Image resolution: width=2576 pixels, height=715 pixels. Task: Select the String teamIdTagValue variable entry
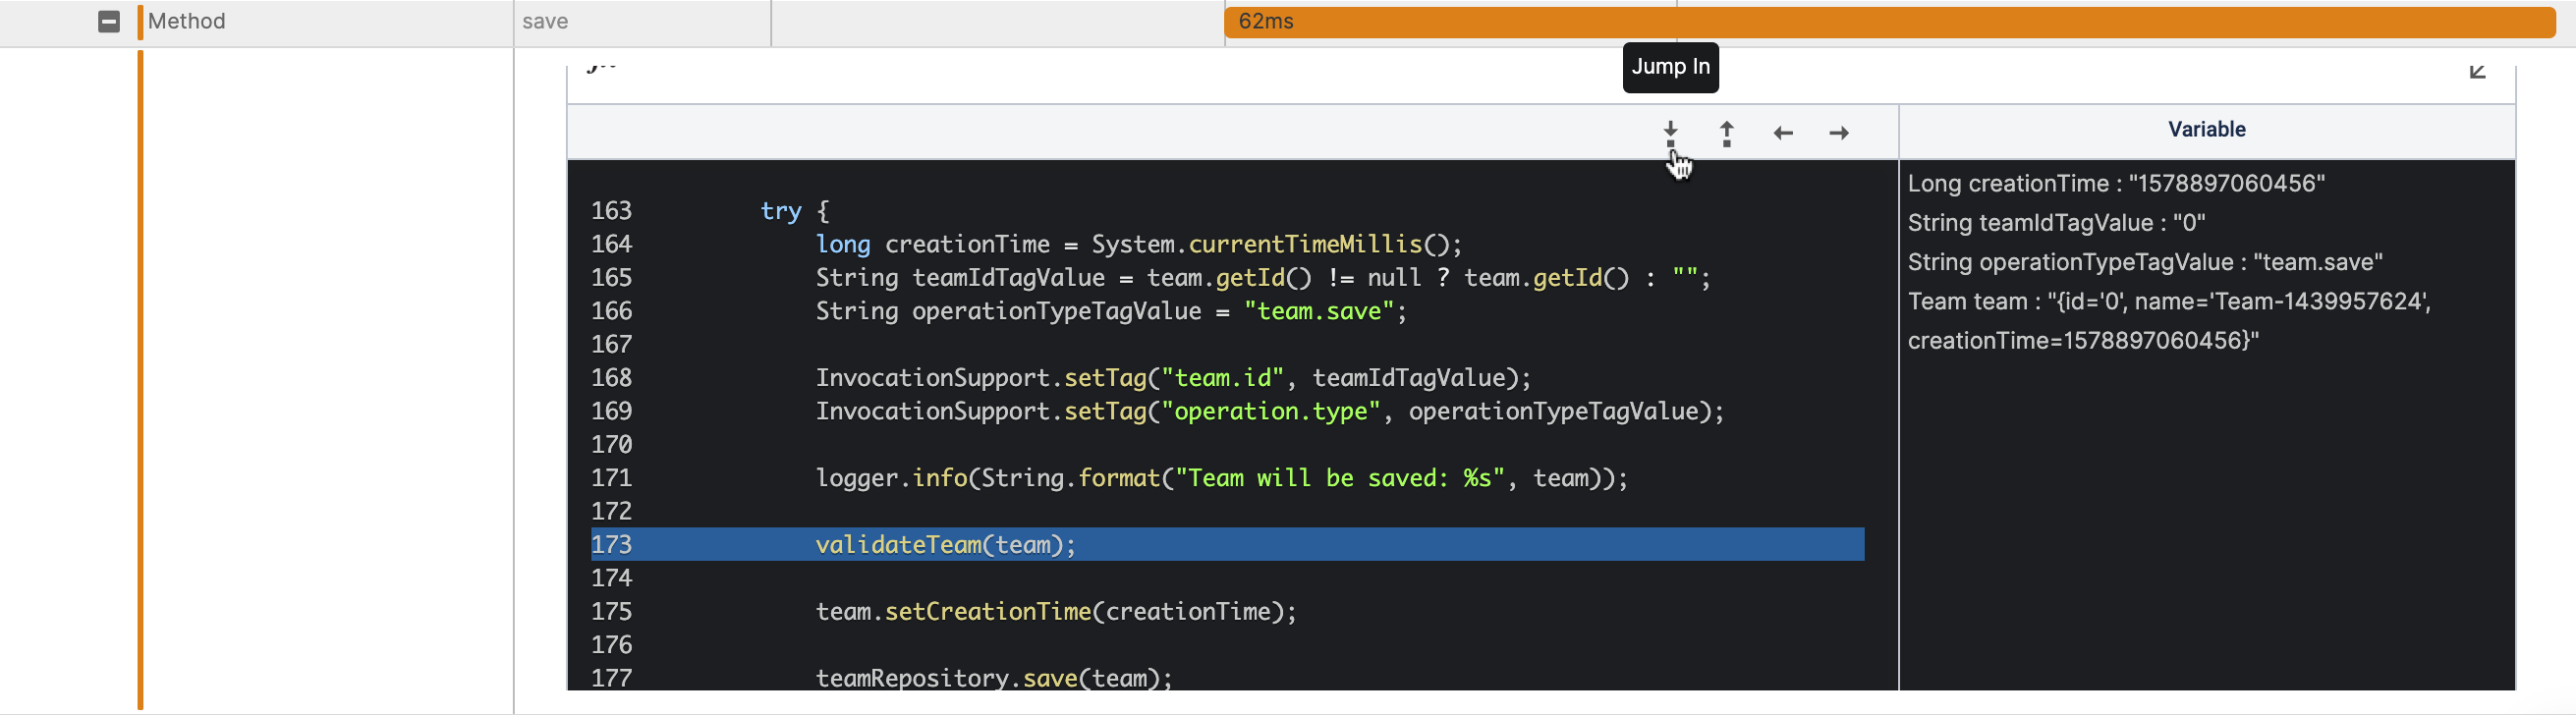2055,223
